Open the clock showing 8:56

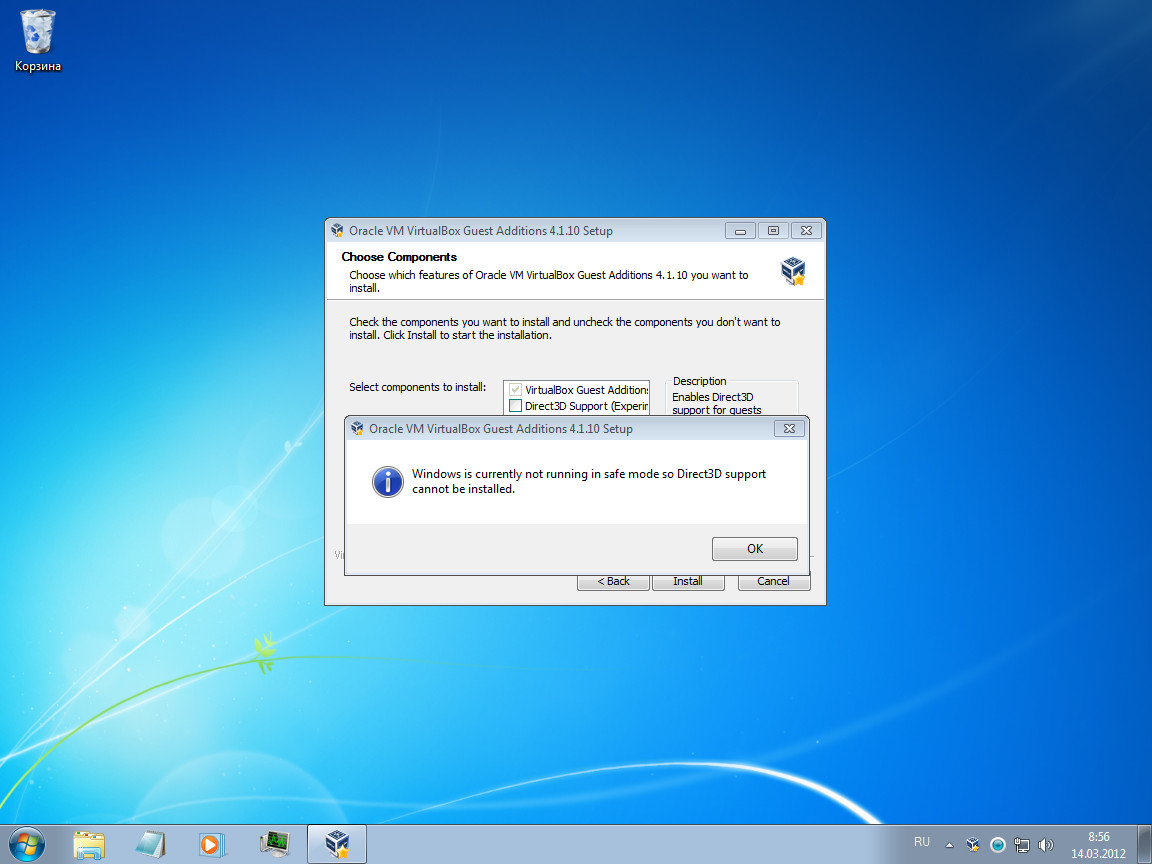pos(1098,845)
